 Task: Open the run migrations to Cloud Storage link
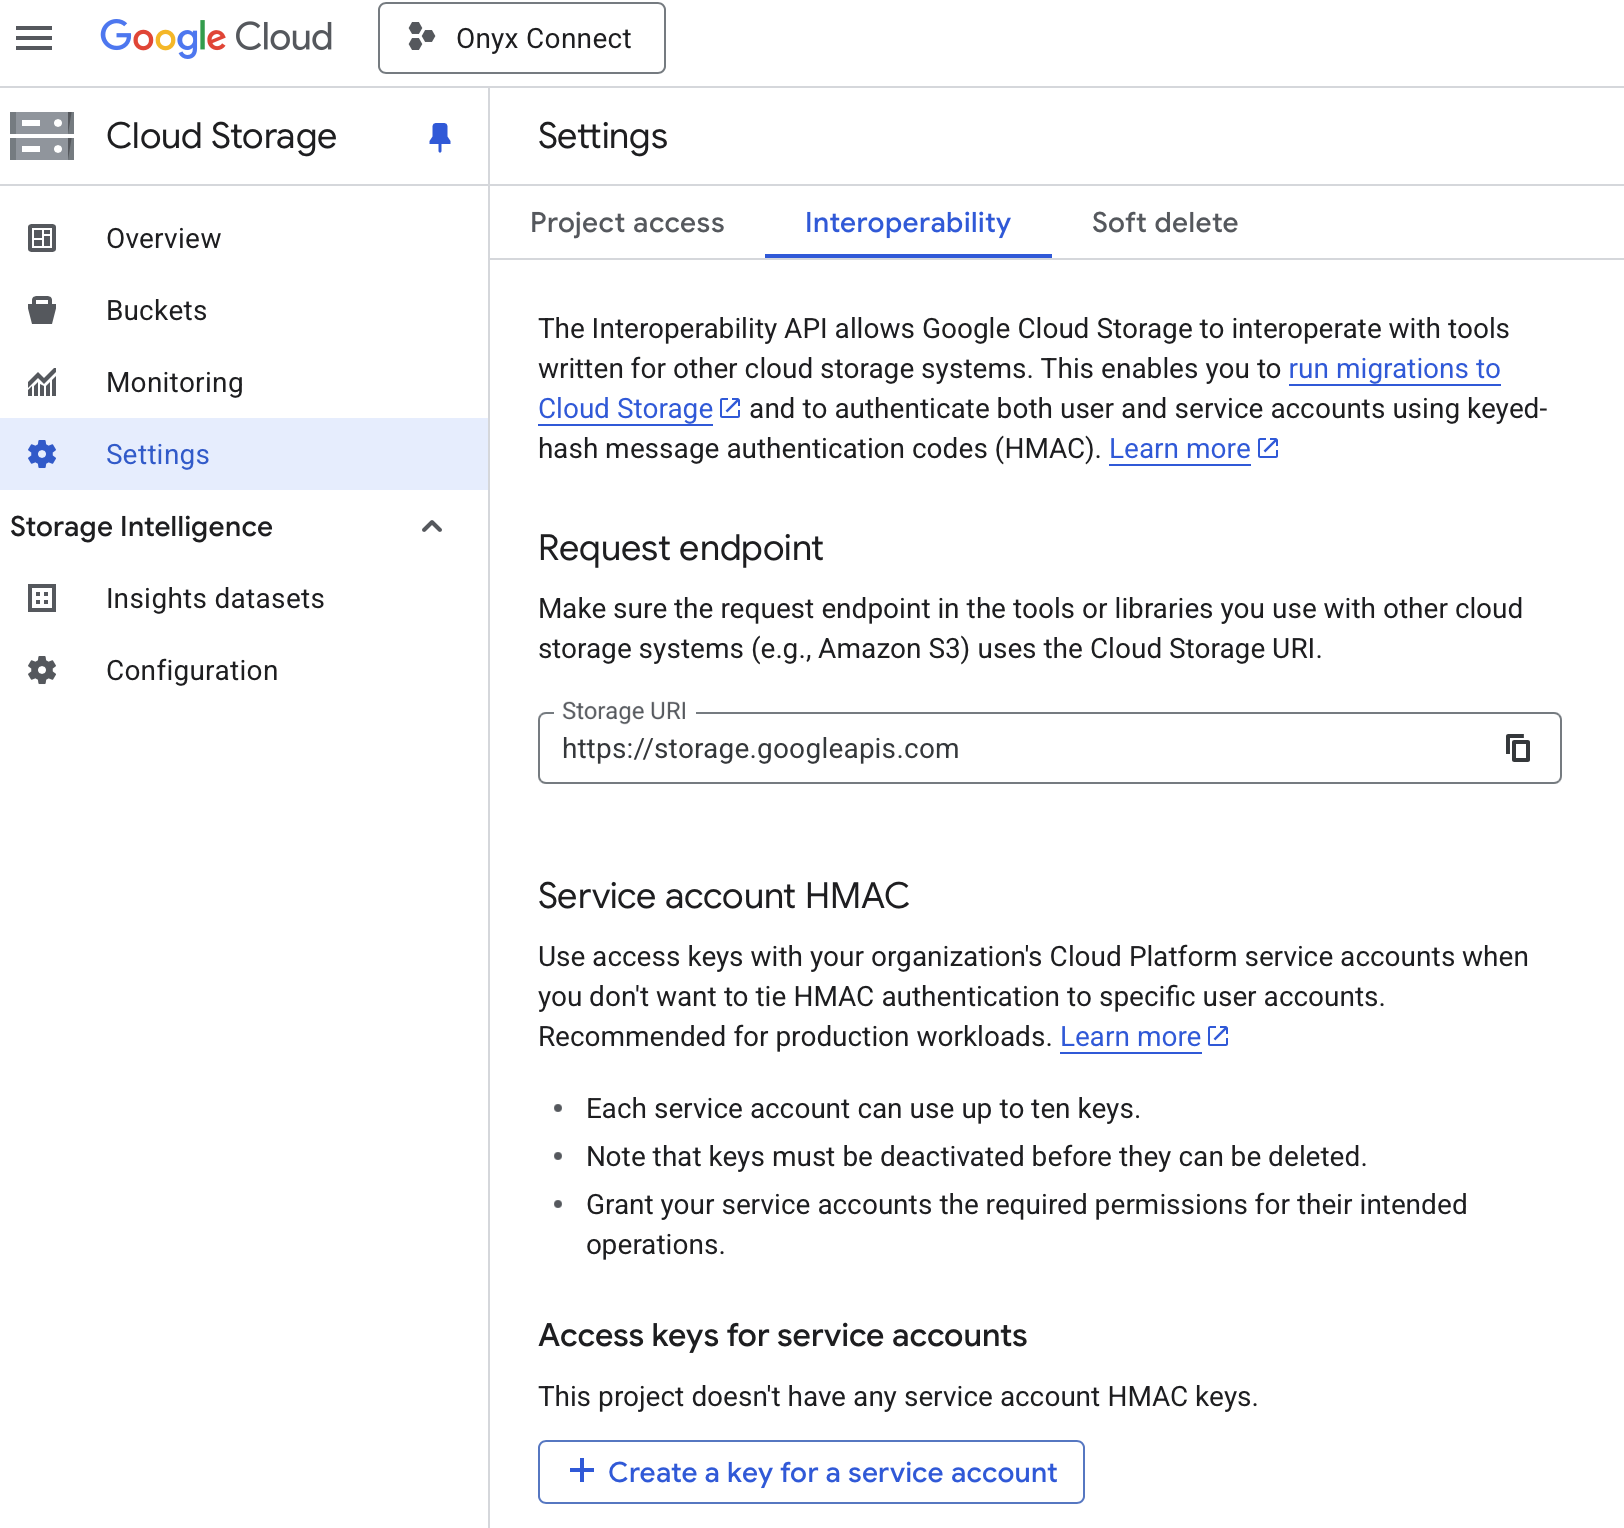click(1393, 368)
